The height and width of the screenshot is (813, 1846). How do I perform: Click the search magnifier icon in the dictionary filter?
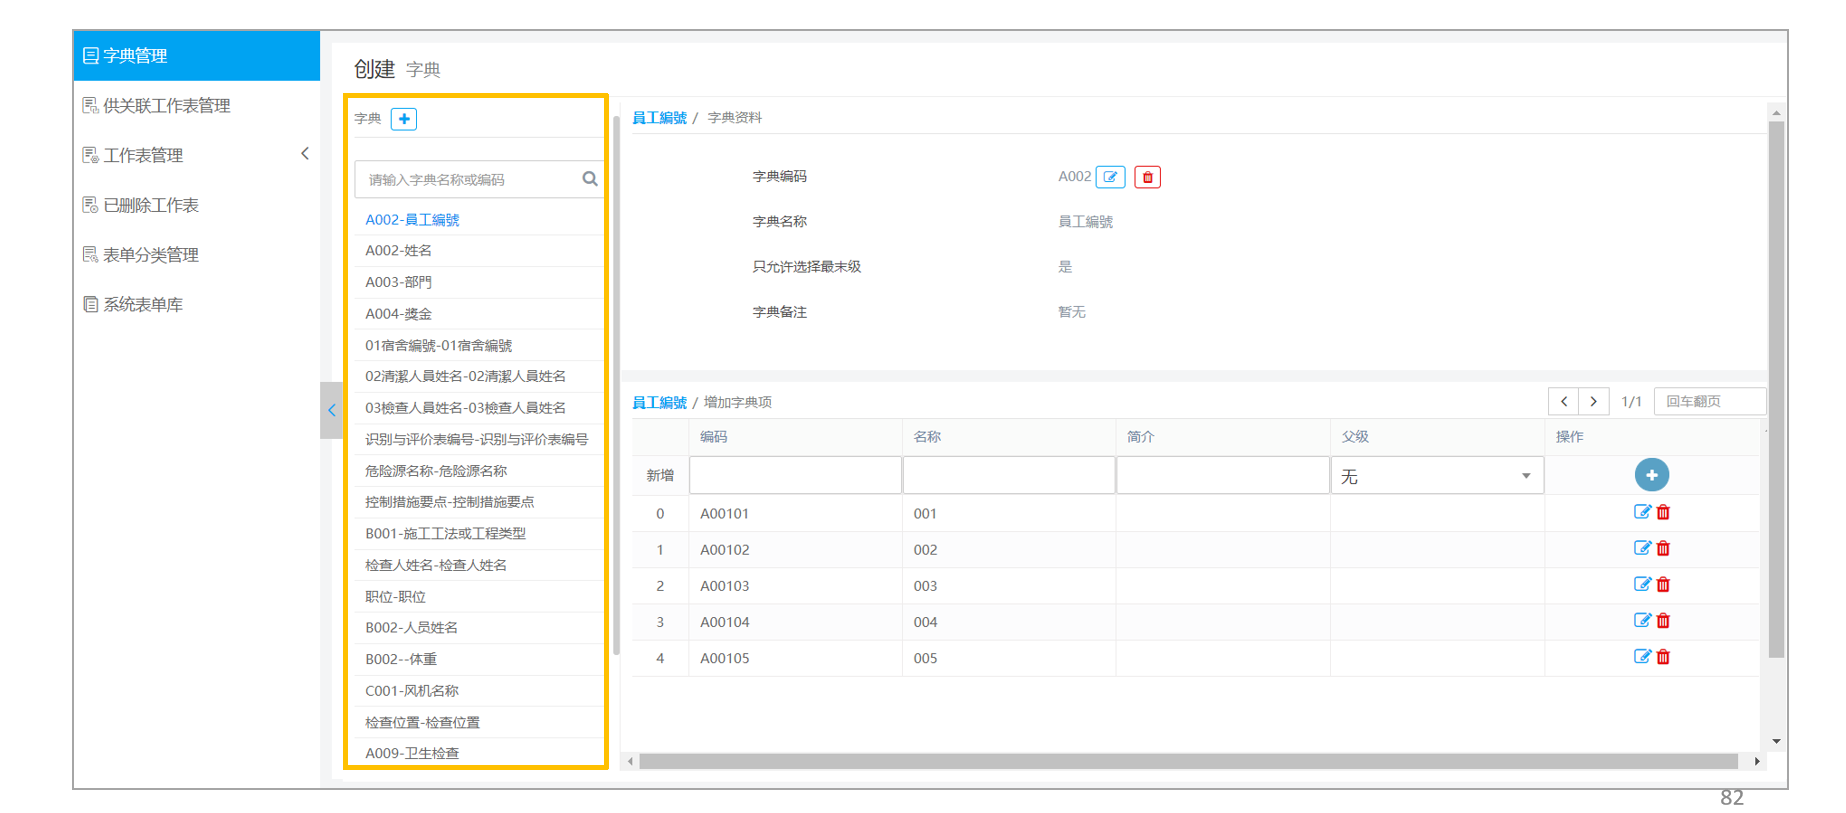point(590,179)
